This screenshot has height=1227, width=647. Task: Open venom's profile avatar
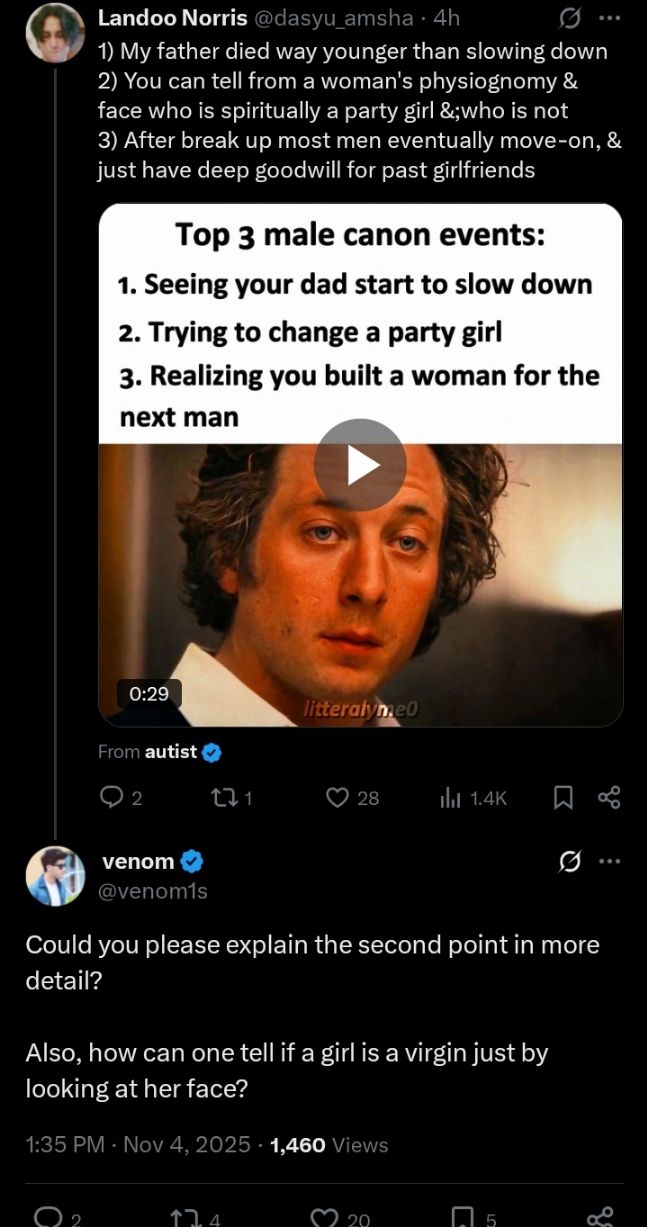[55, 875]
